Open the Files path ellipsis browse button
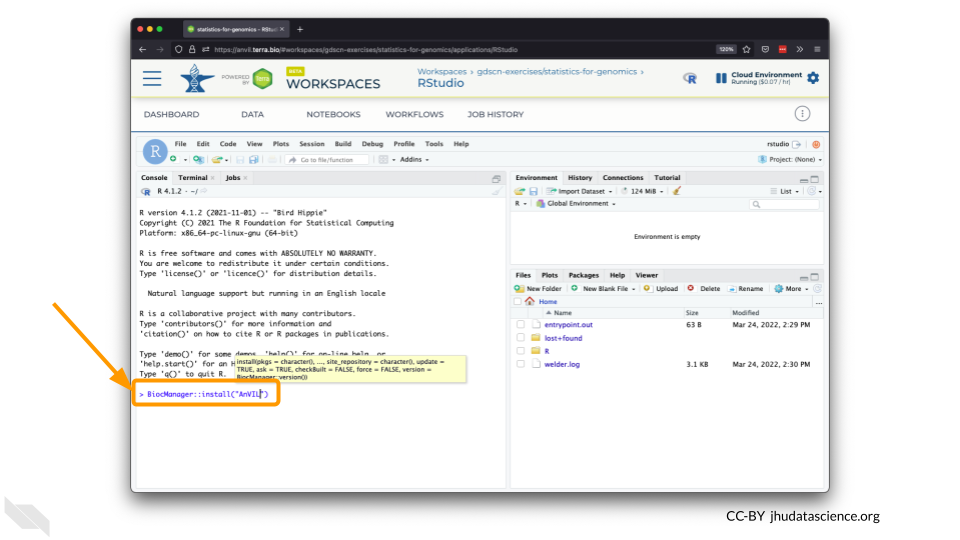The image size is (960, 540). (x=819, y=302)
